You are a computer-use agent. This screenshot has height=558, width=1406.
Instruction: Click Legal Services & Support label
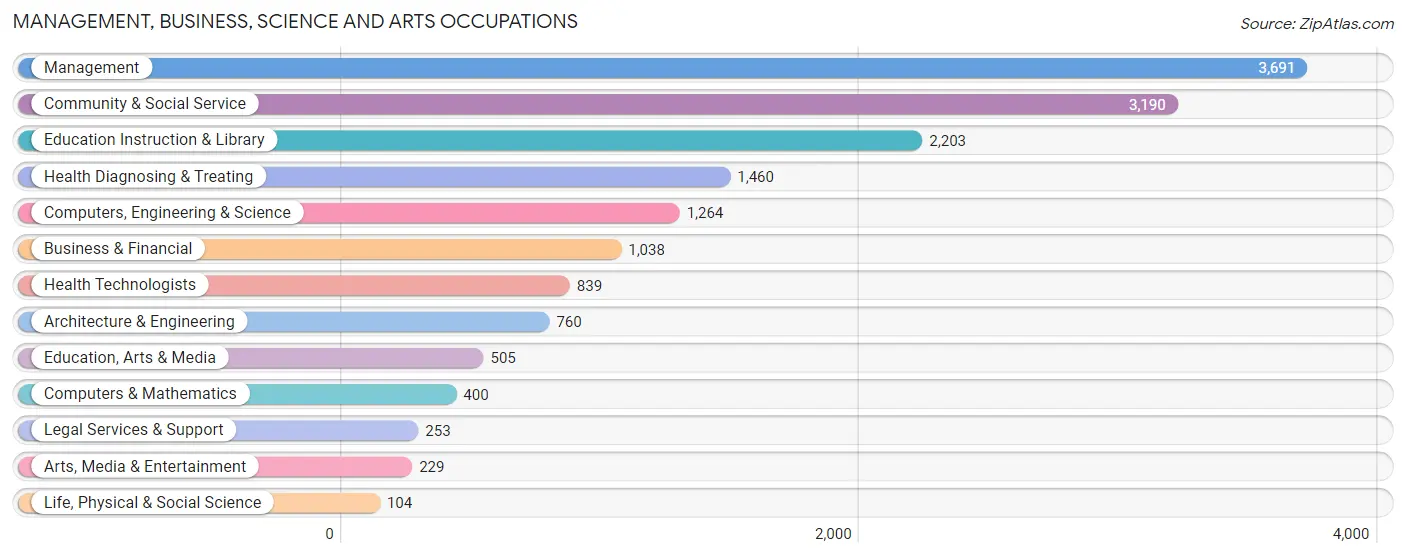[x=134, y=430]
